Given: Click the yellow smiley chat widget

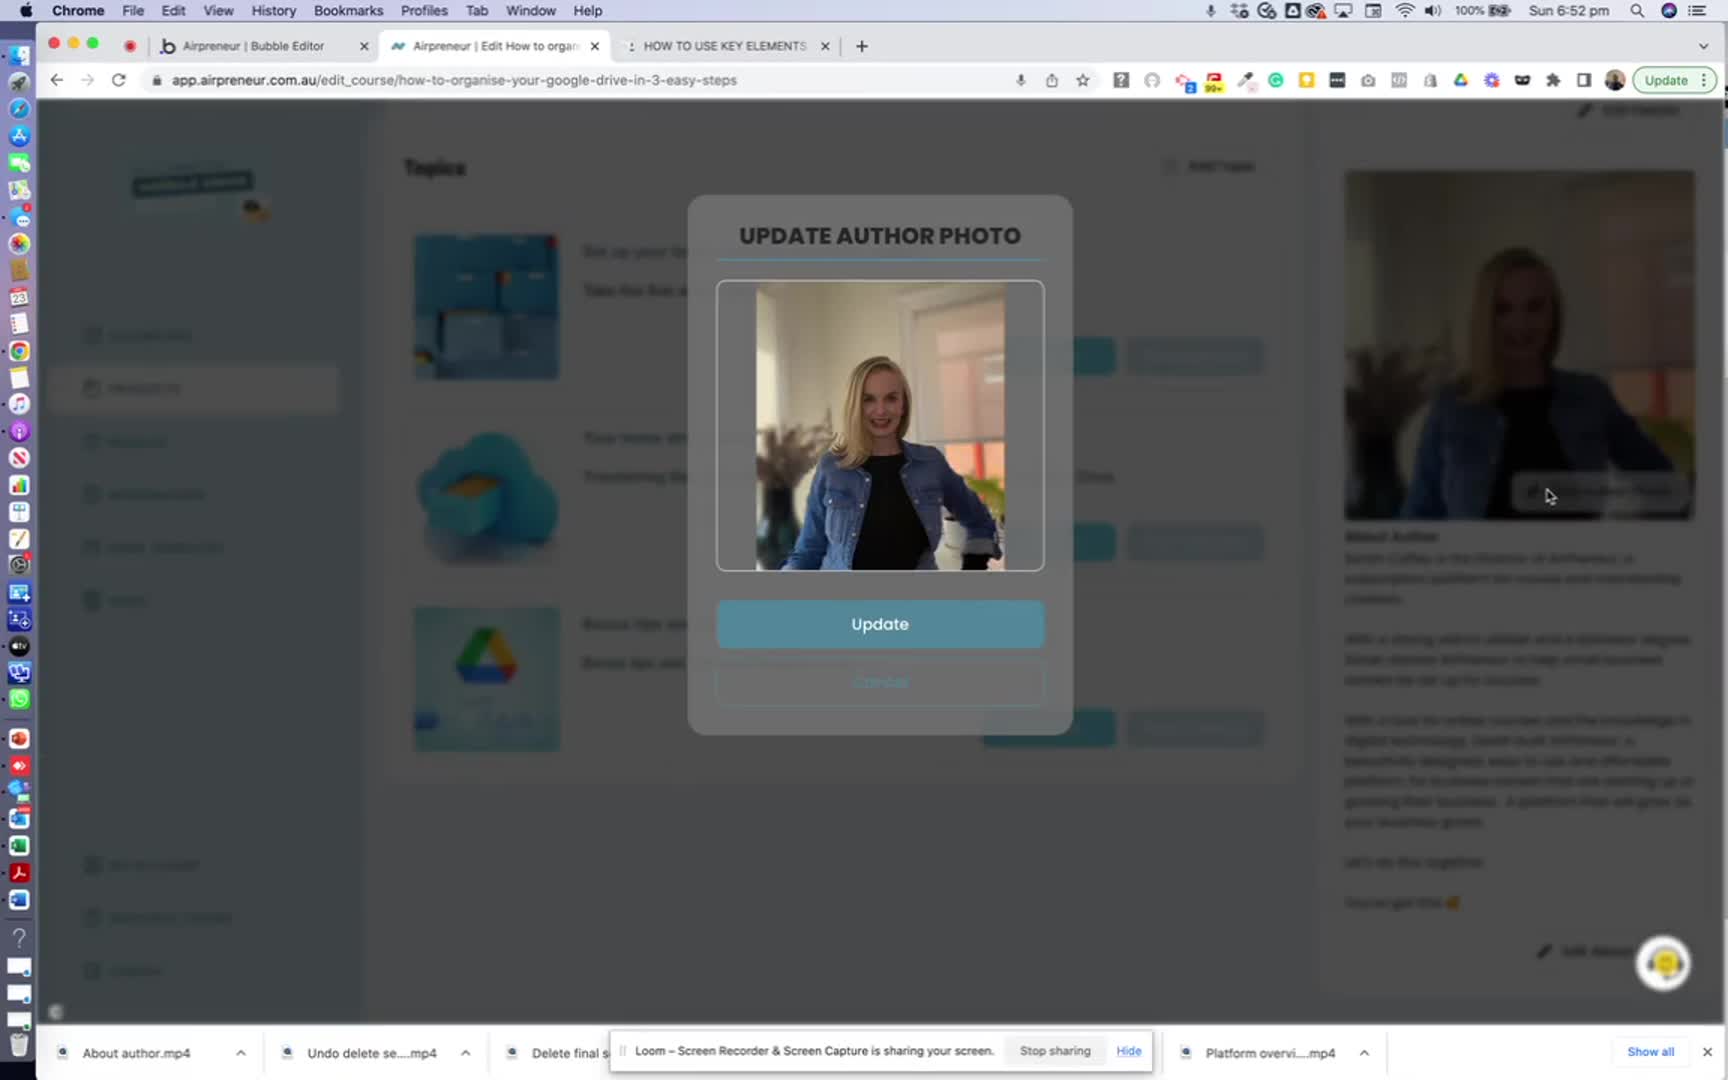Looking at the screenshot, I should click(1664, 963).
